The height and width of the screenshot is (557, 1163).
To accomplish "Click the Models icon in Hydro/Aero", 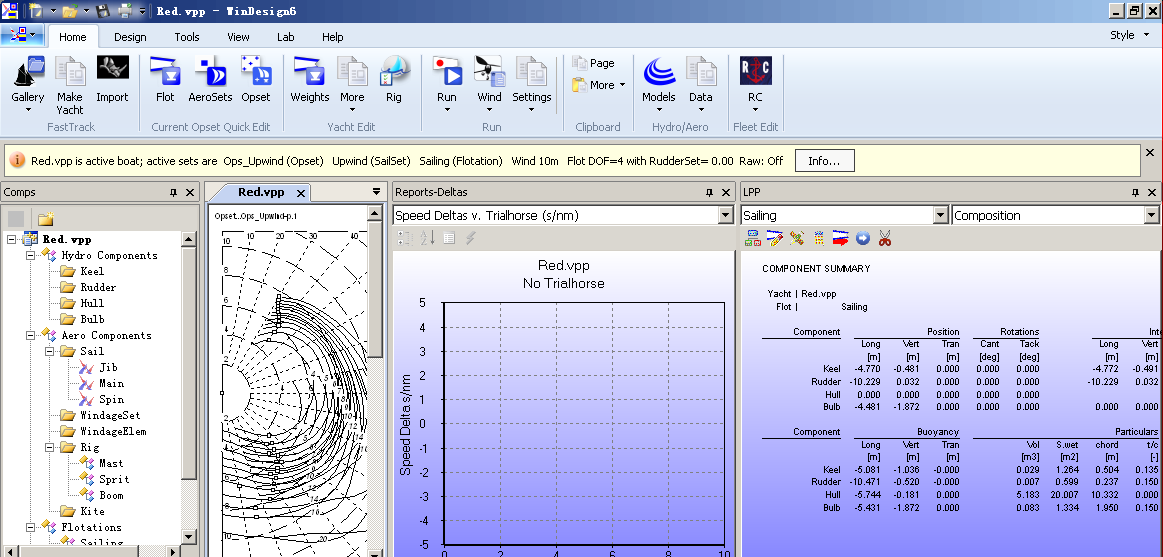I will pos(659,83).
